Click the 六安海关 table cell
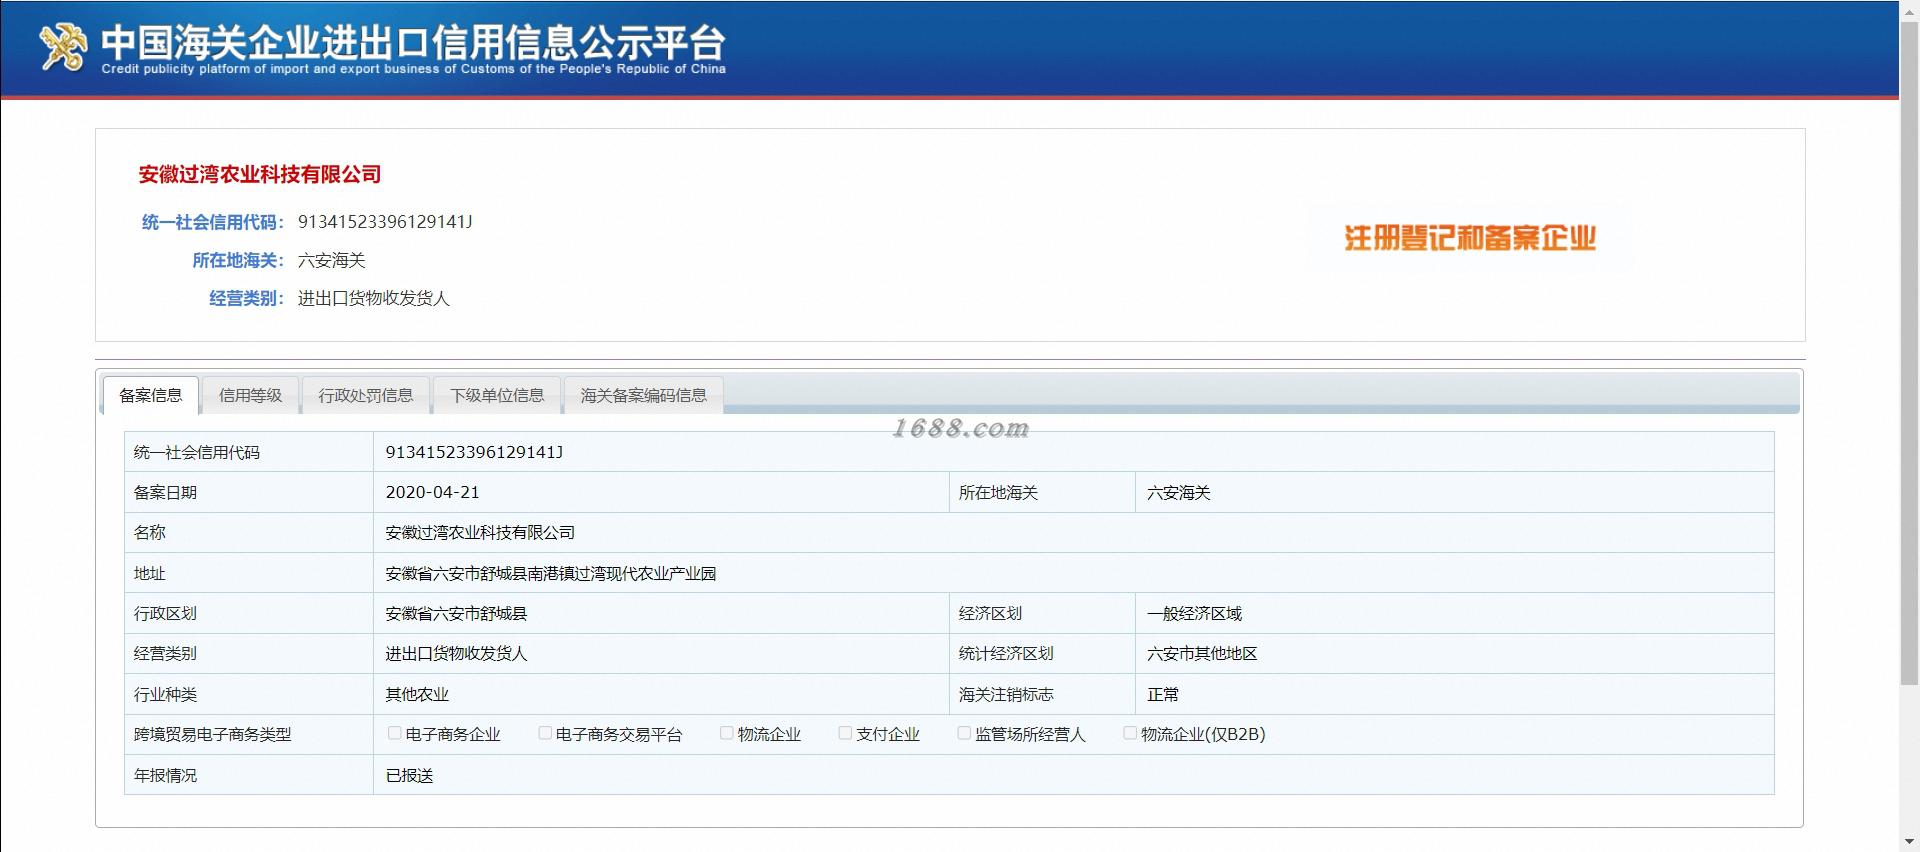The width and height of the screenshot is (1920, 852). point(1455,492)
